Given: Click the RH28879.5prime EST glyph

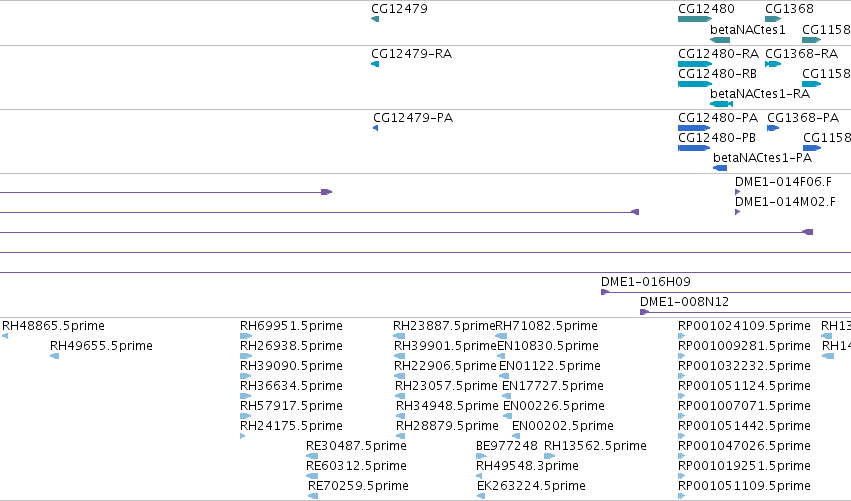Looking at the screenshot, I should (x=401, y=436).
